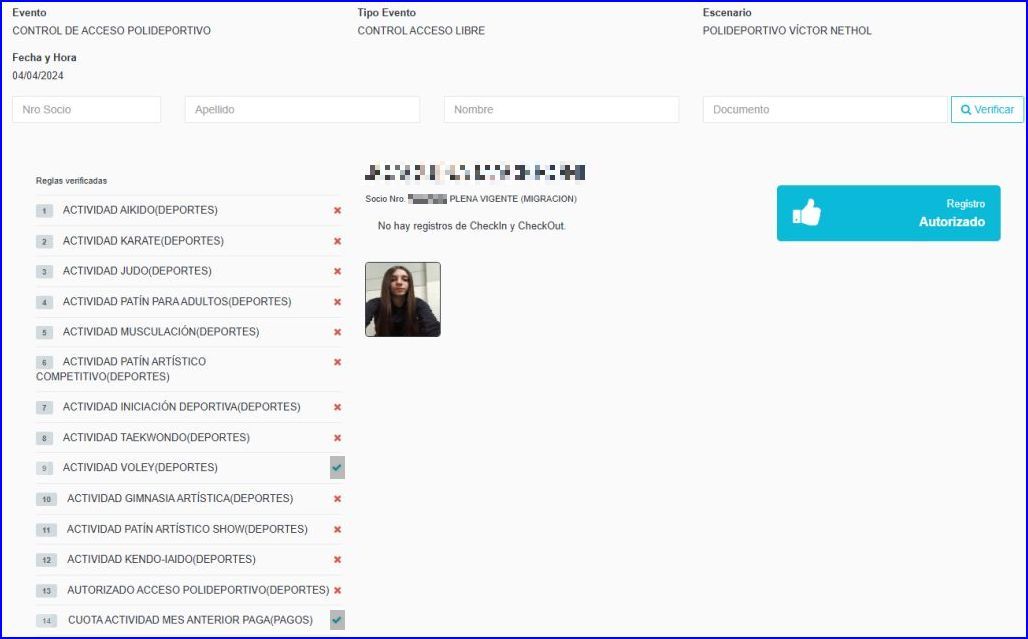Select ACTIVIDAD GIMNASIA ARTÍSTICA(DEPORTES) text

coord(180,499)
